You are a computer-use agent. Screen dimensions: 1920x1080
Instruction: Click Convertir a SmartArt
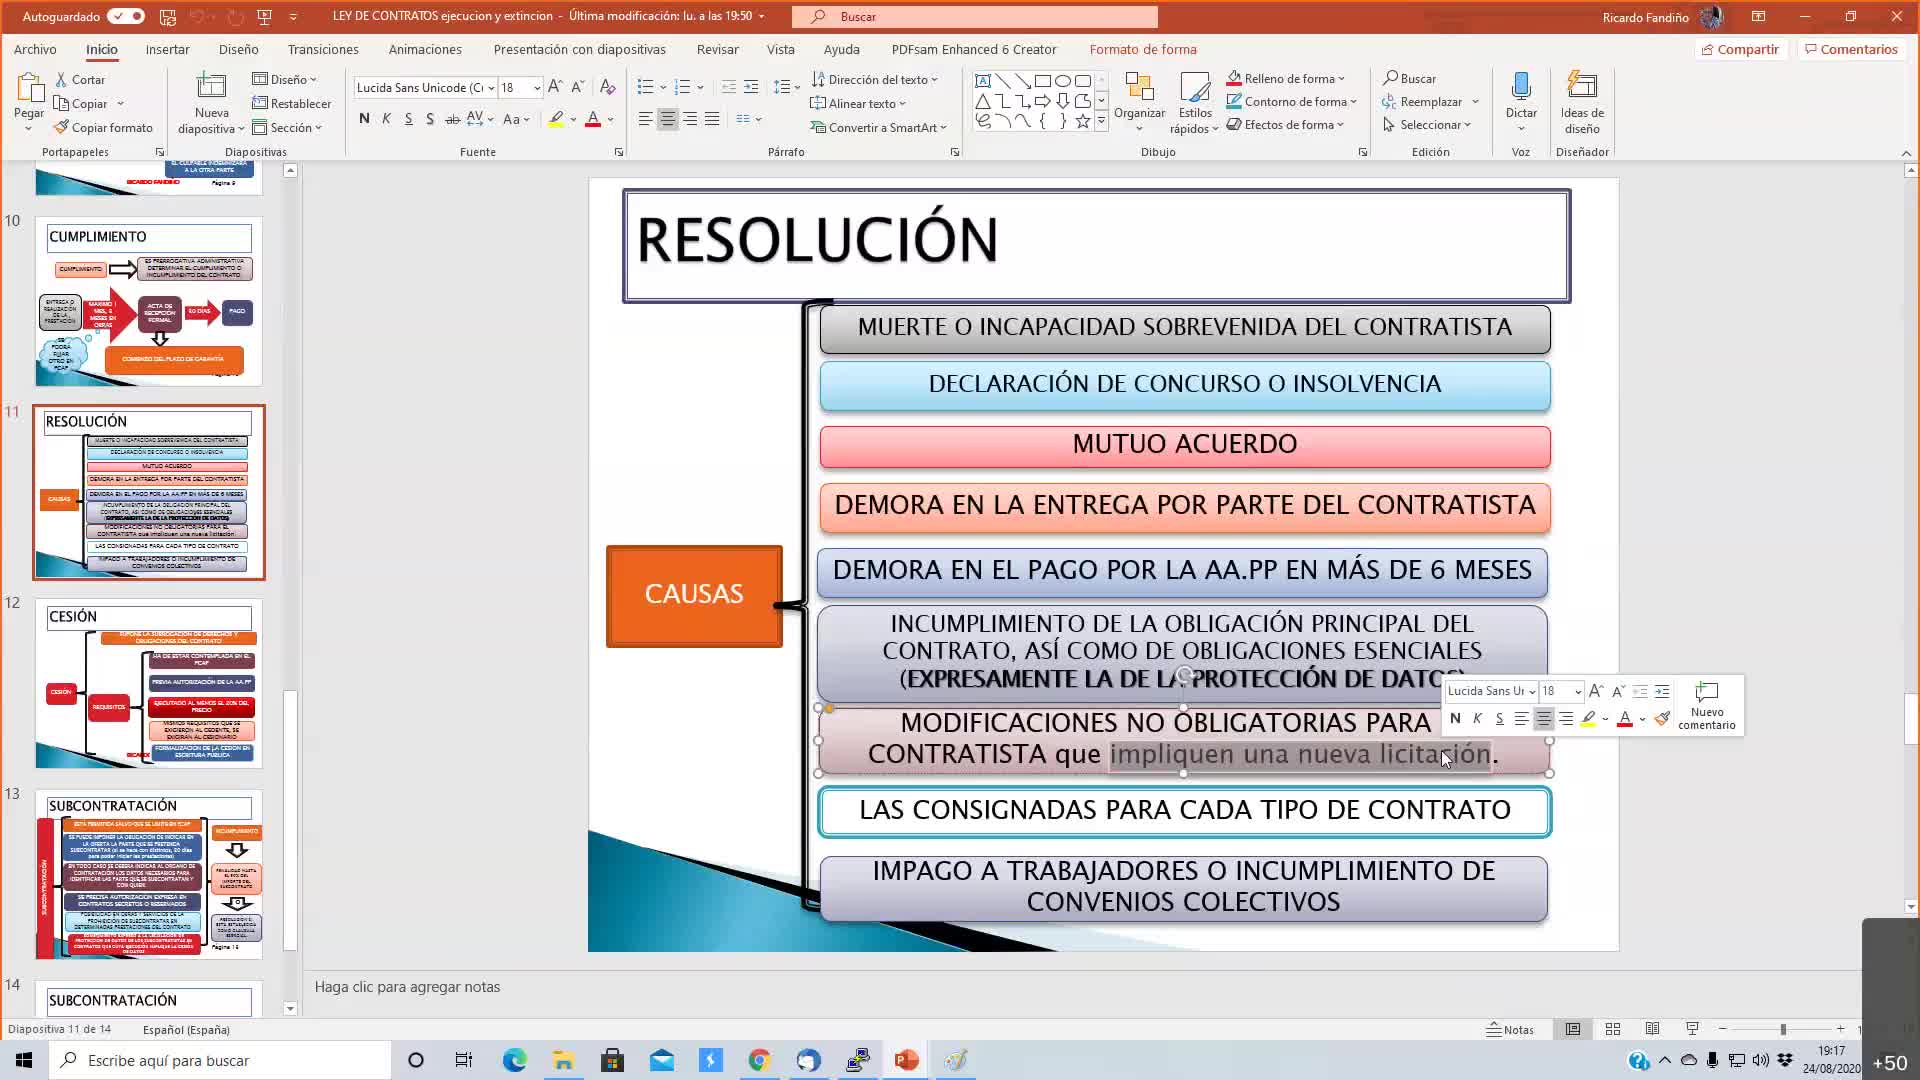pos(879,127)
